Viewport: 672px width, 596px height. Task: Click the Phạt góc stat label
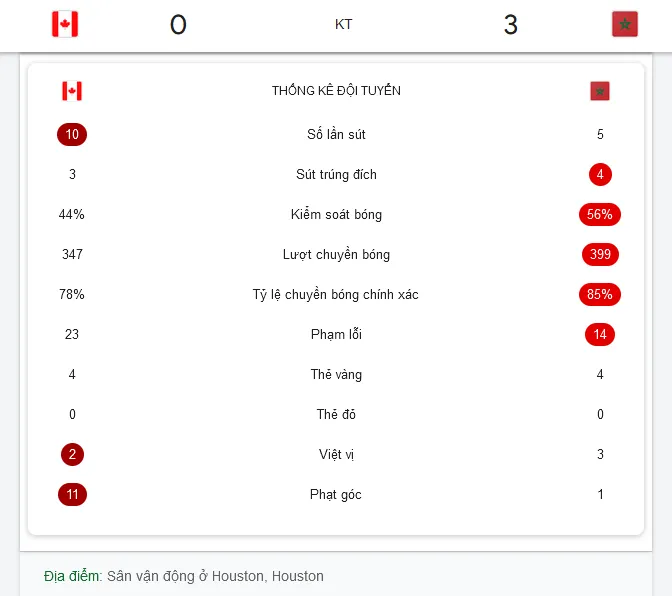pos(336,495)
